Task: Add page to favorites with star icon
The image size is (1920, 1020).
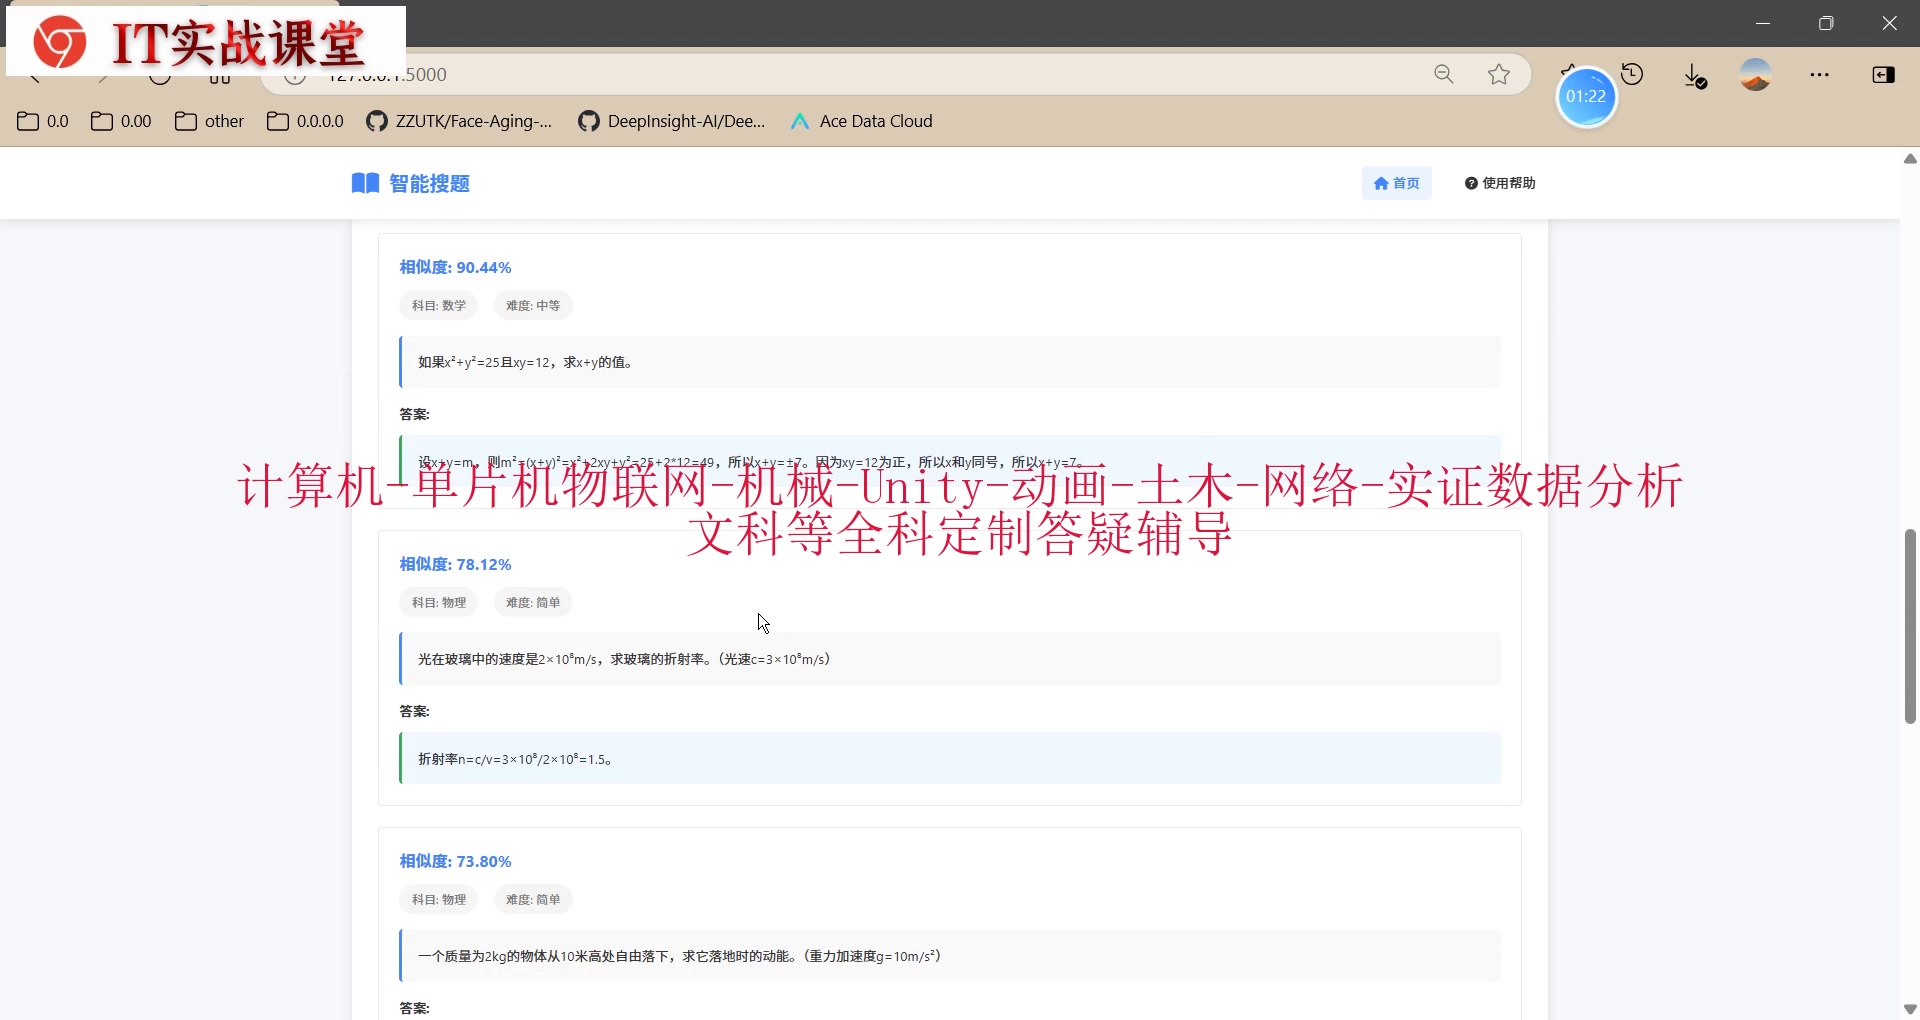Action: pos(1498,74)
